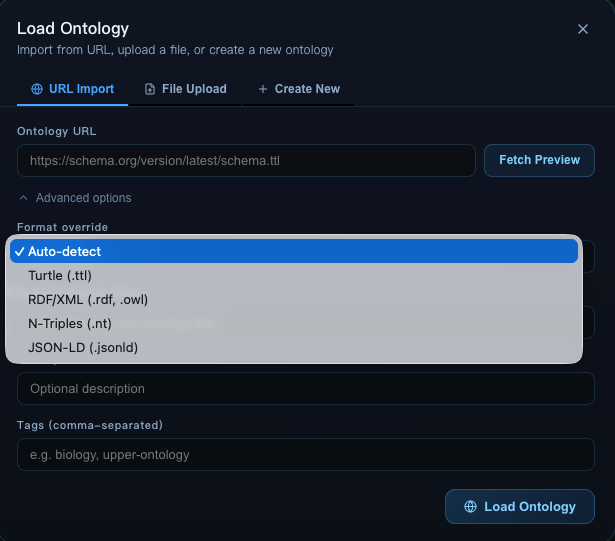Focus the Ontology URL input field
This screenshot has height=541, width=615.
point(246,160)
